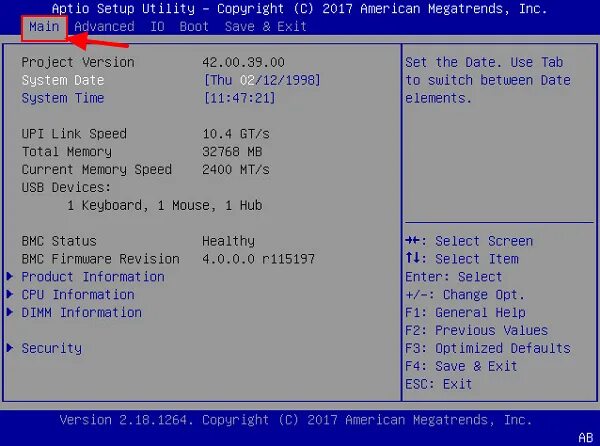This screenshot has width=600, height=446.
Task: Expand the DIMM Information arrow
Action: [10, 312]
